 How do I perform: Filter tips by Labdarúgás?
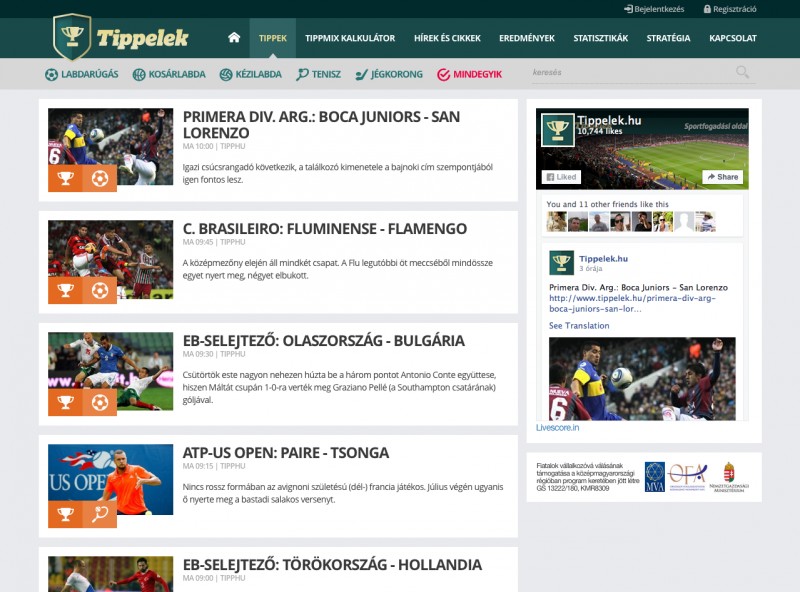coord(81,74)
